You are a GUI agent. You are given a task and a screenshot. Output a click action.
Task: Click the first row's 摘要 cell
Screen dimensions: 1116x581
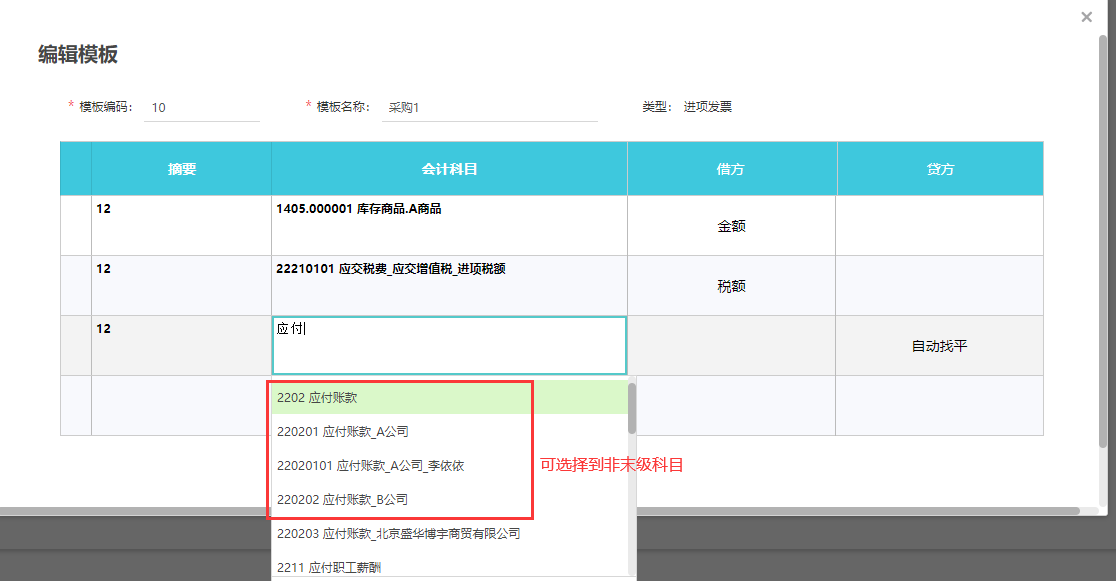click(x=181, y=225)
